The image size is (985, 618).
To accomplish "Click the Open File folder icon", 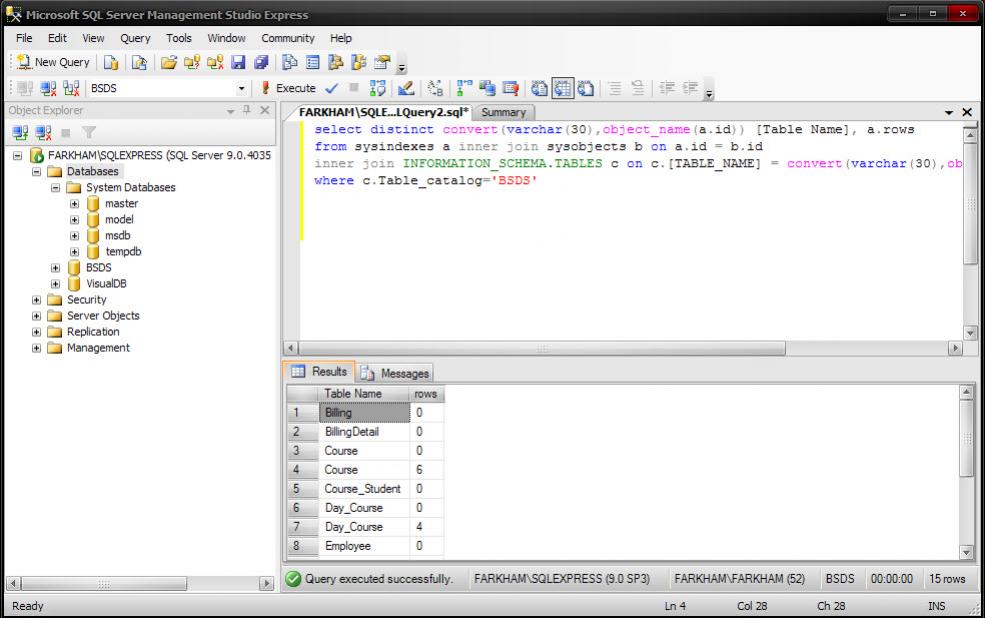I will (169, 62).
